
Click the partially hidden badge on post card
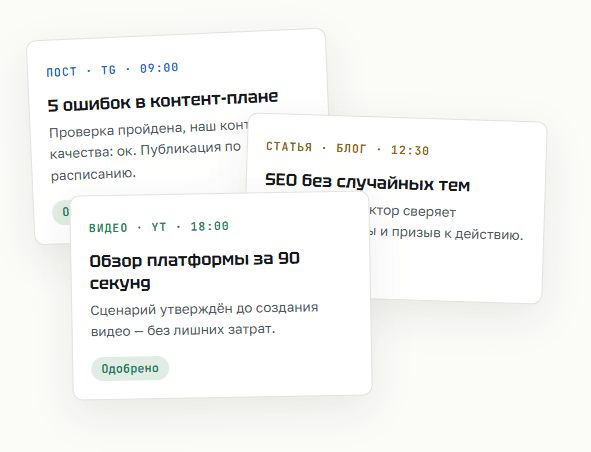pos(62,212)
